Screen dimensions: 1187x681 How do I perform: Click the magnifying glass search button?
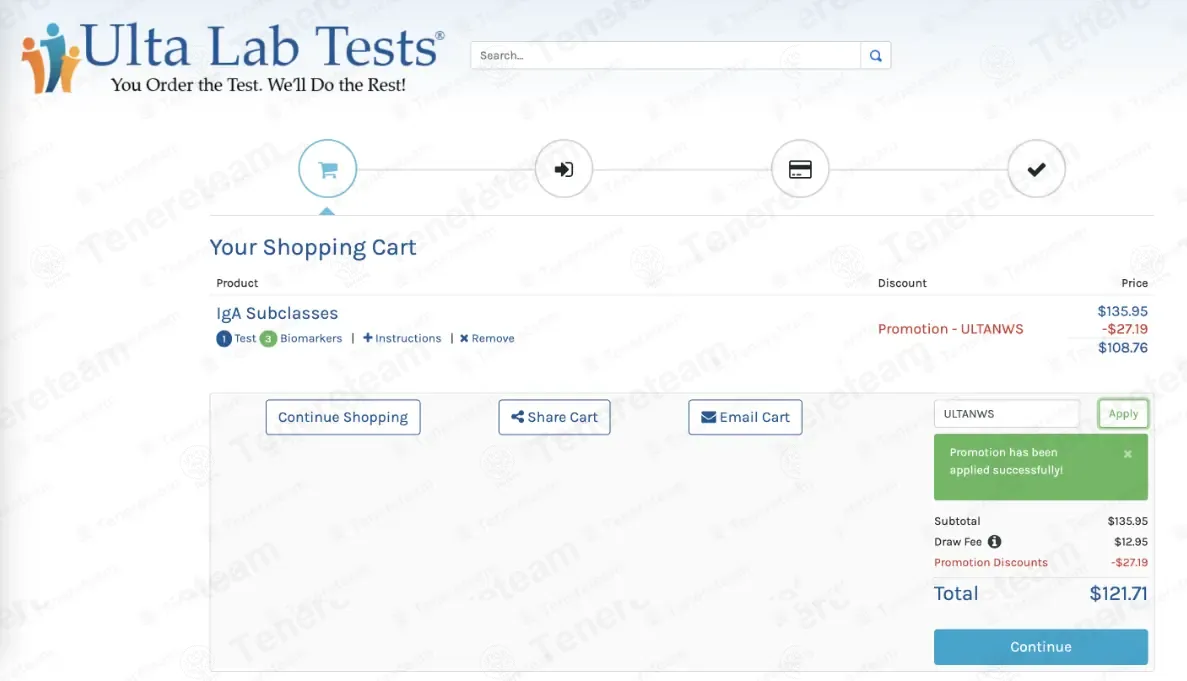tap(875, 56)
